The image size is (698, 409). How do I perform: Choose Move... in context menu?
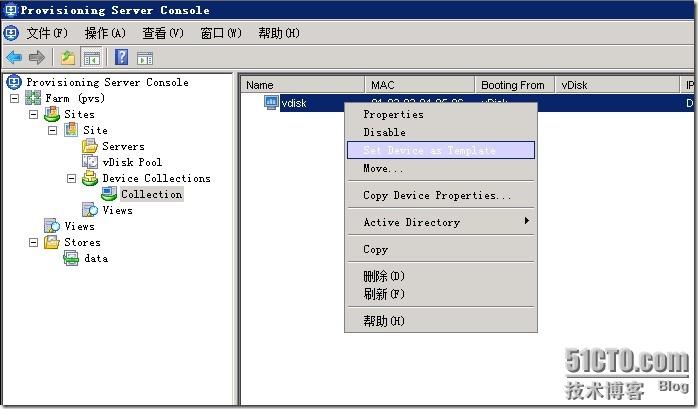pos(441,168)
